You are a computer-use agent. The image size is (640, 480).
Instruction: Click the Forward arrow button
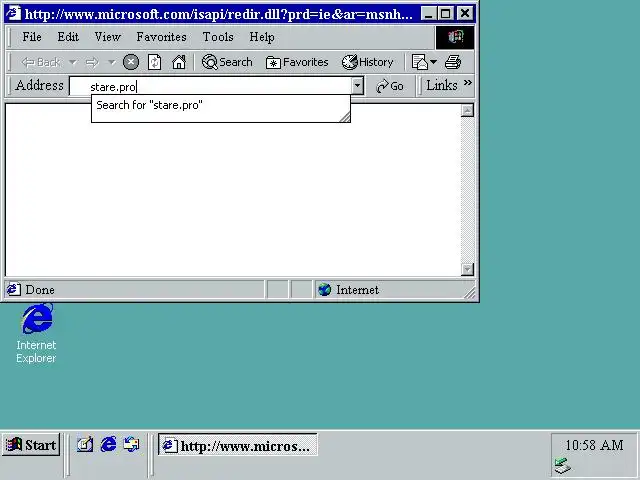click(x=92, y=62)
